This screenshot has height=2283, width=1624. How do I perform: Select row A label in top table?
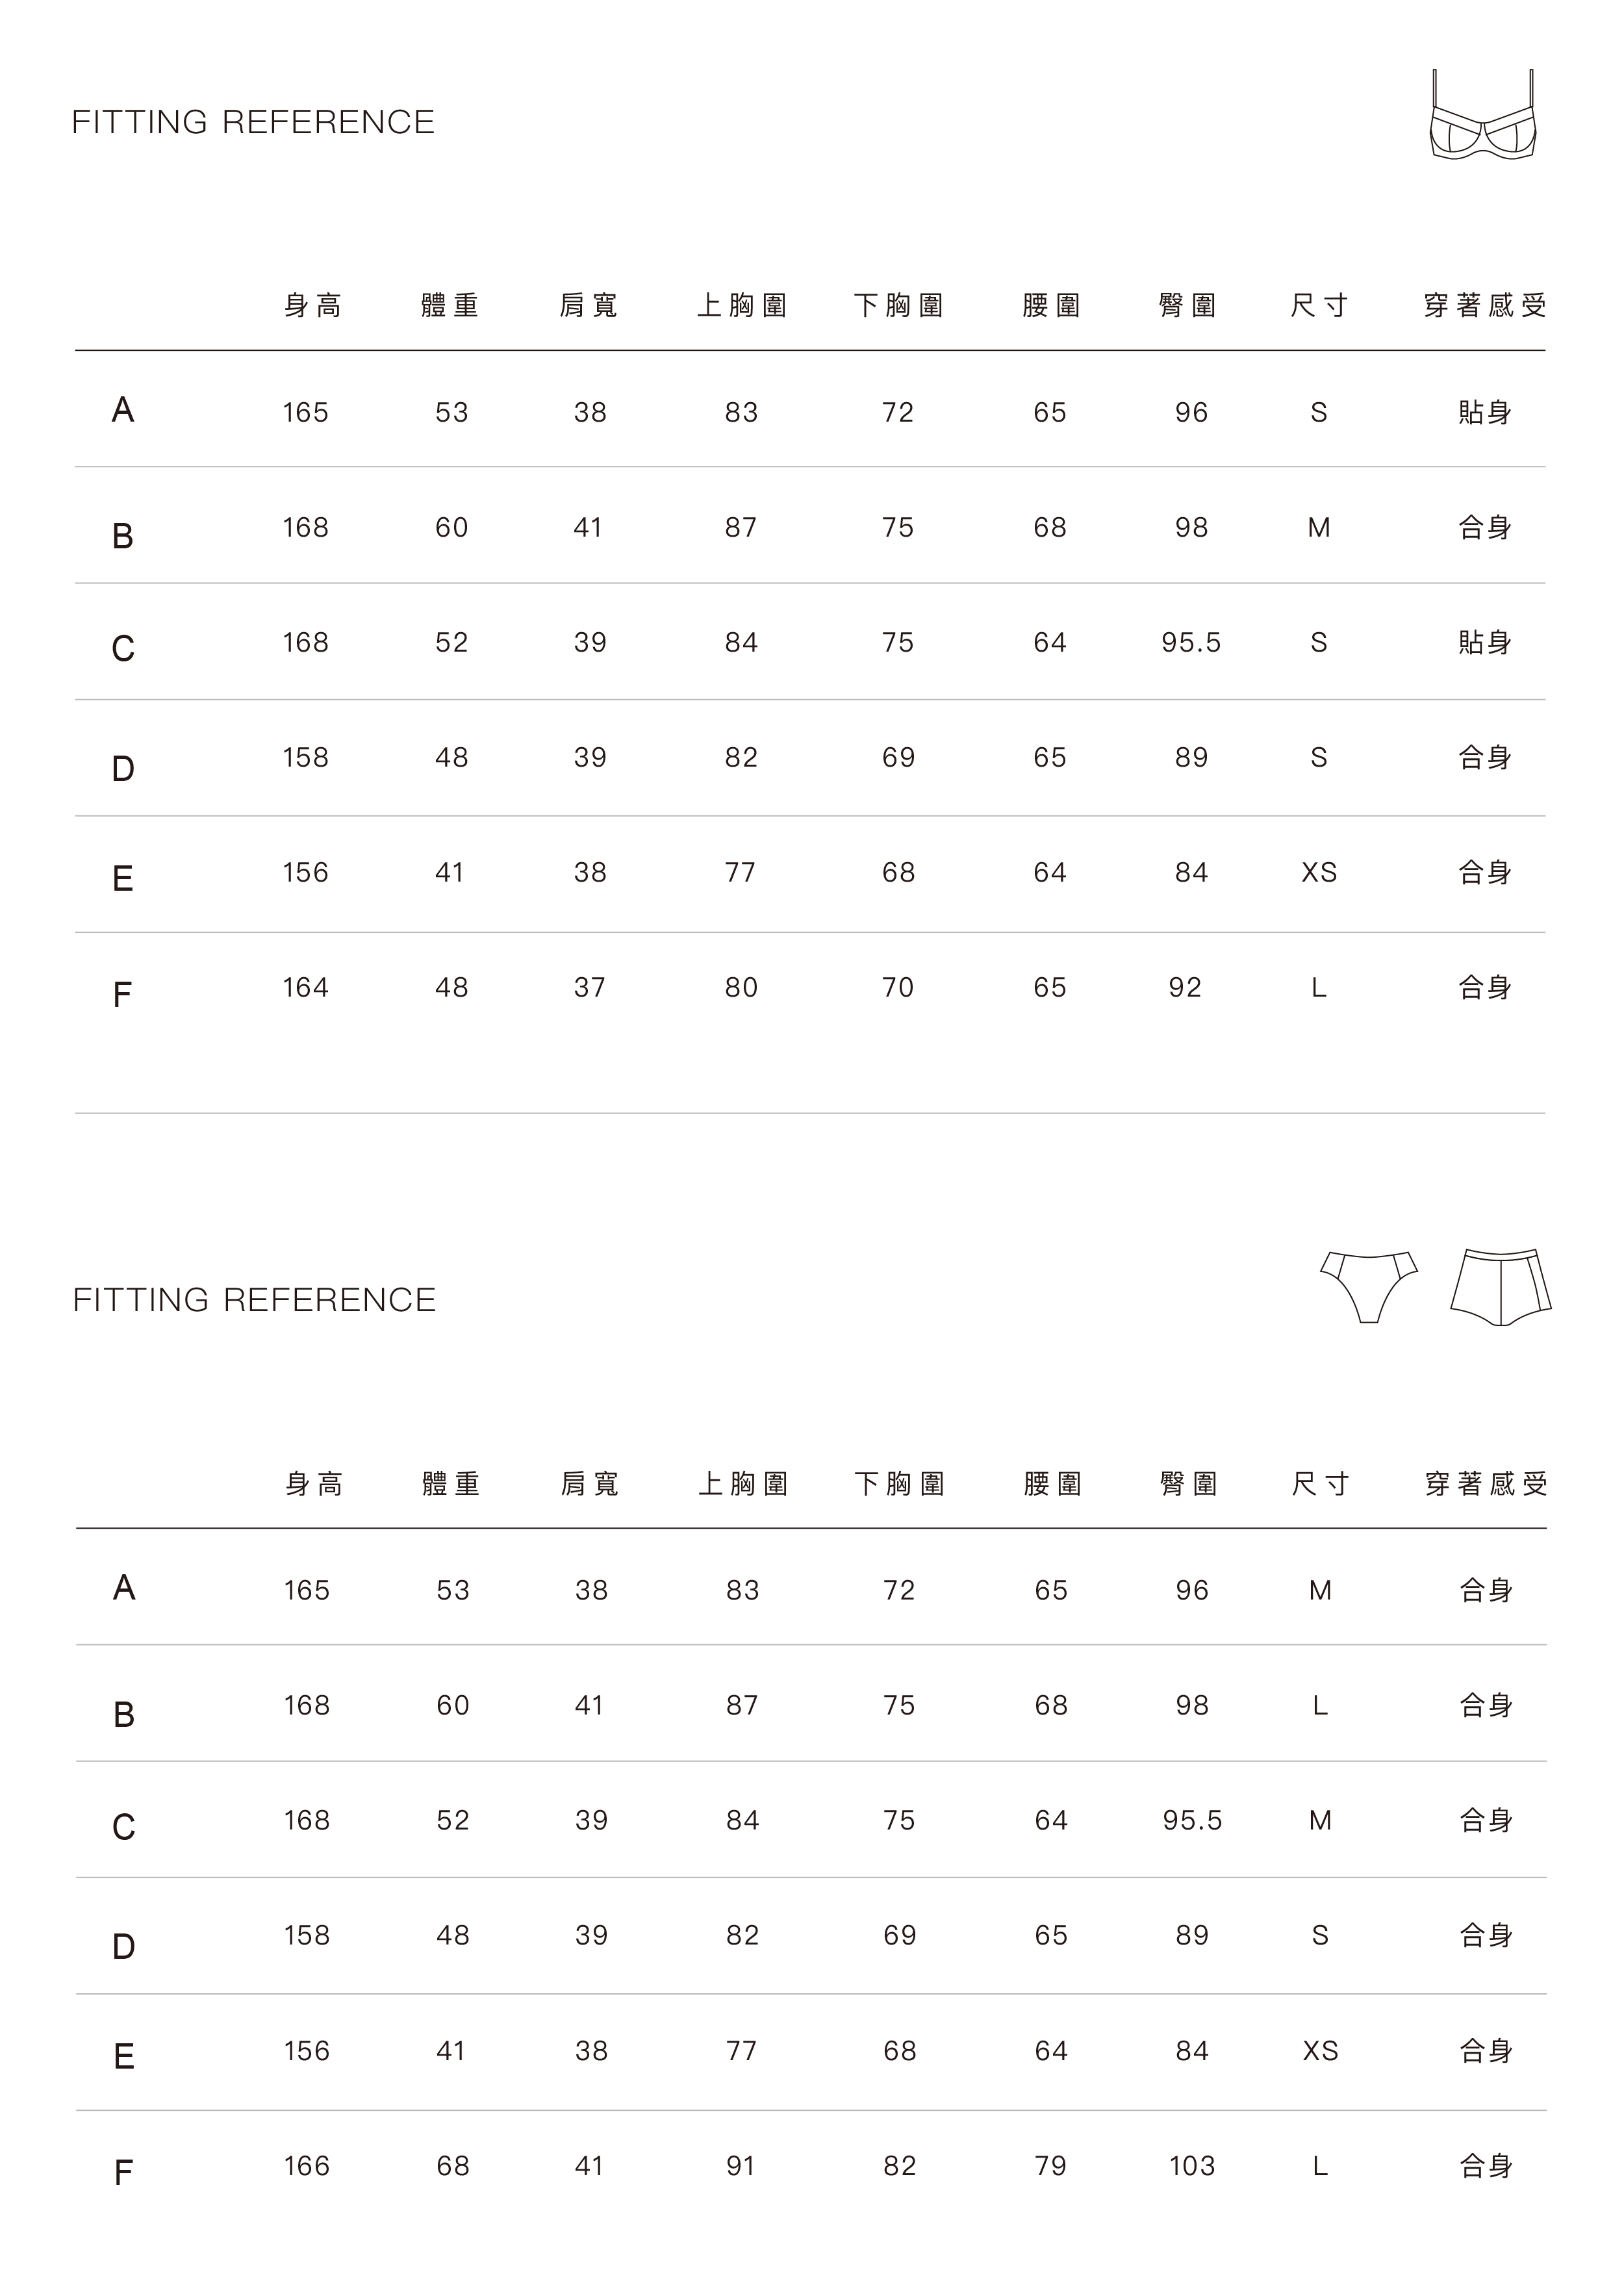pyautogui.click(x=123, y=410)
